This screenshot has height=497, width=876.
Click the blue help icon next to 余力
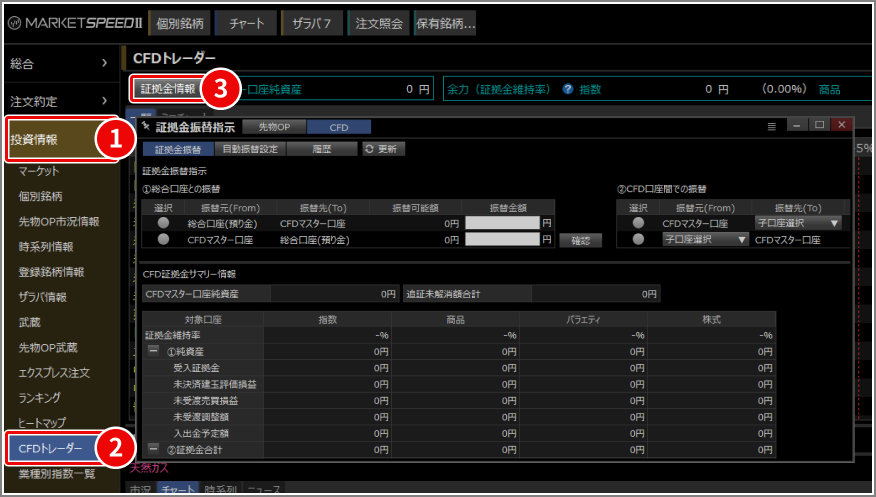point(568,89)
